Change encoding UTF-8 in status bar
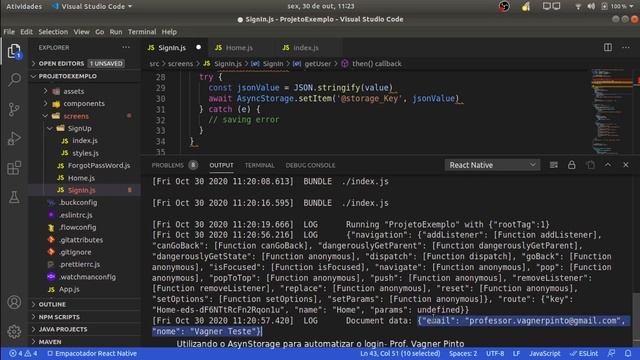Viewport: 640px width, 360px height. pos(495,353)
